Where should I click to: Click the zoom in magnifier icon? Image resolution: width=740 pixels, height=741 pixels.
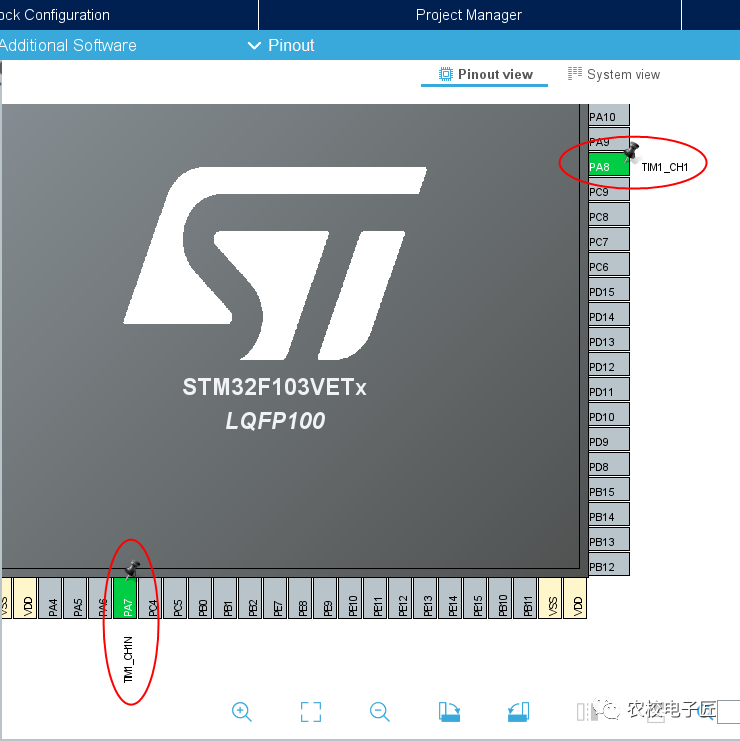(241, 711)
